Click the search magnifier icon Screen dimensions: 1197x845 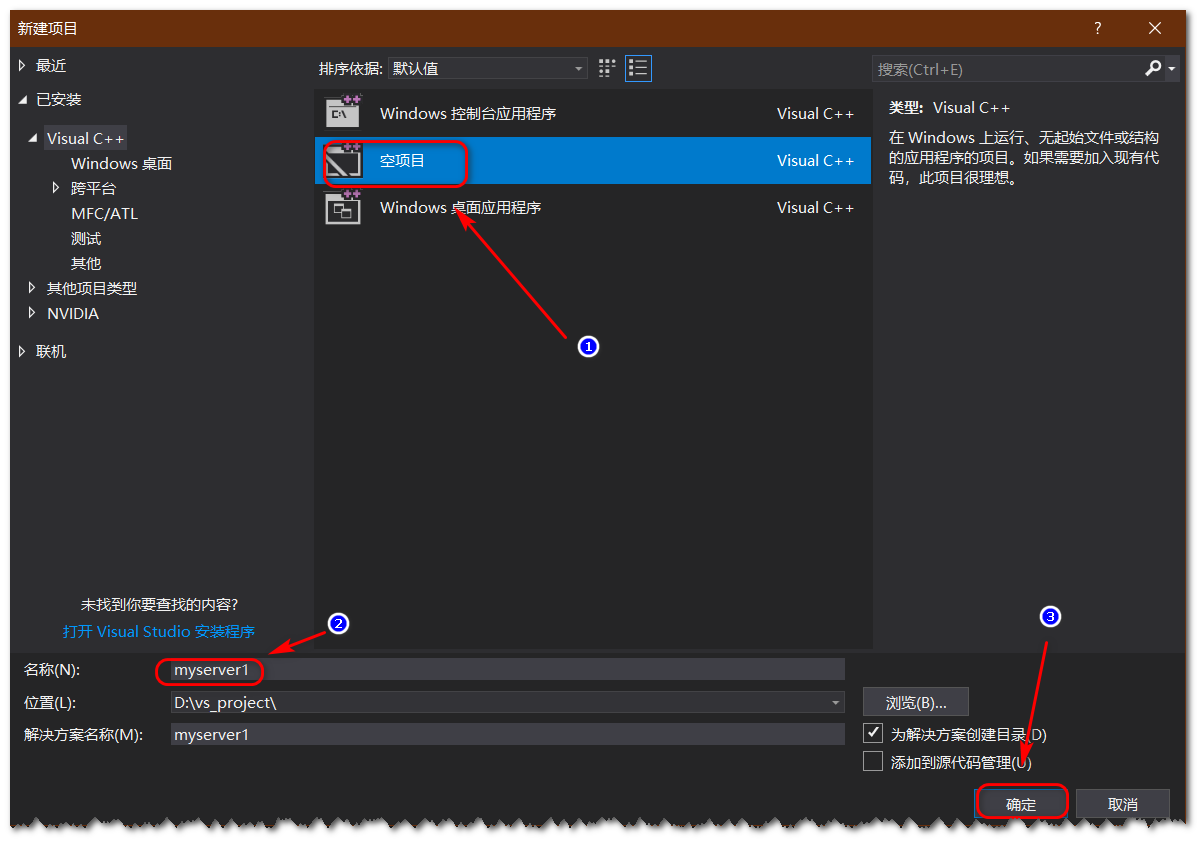(1153, 69)
